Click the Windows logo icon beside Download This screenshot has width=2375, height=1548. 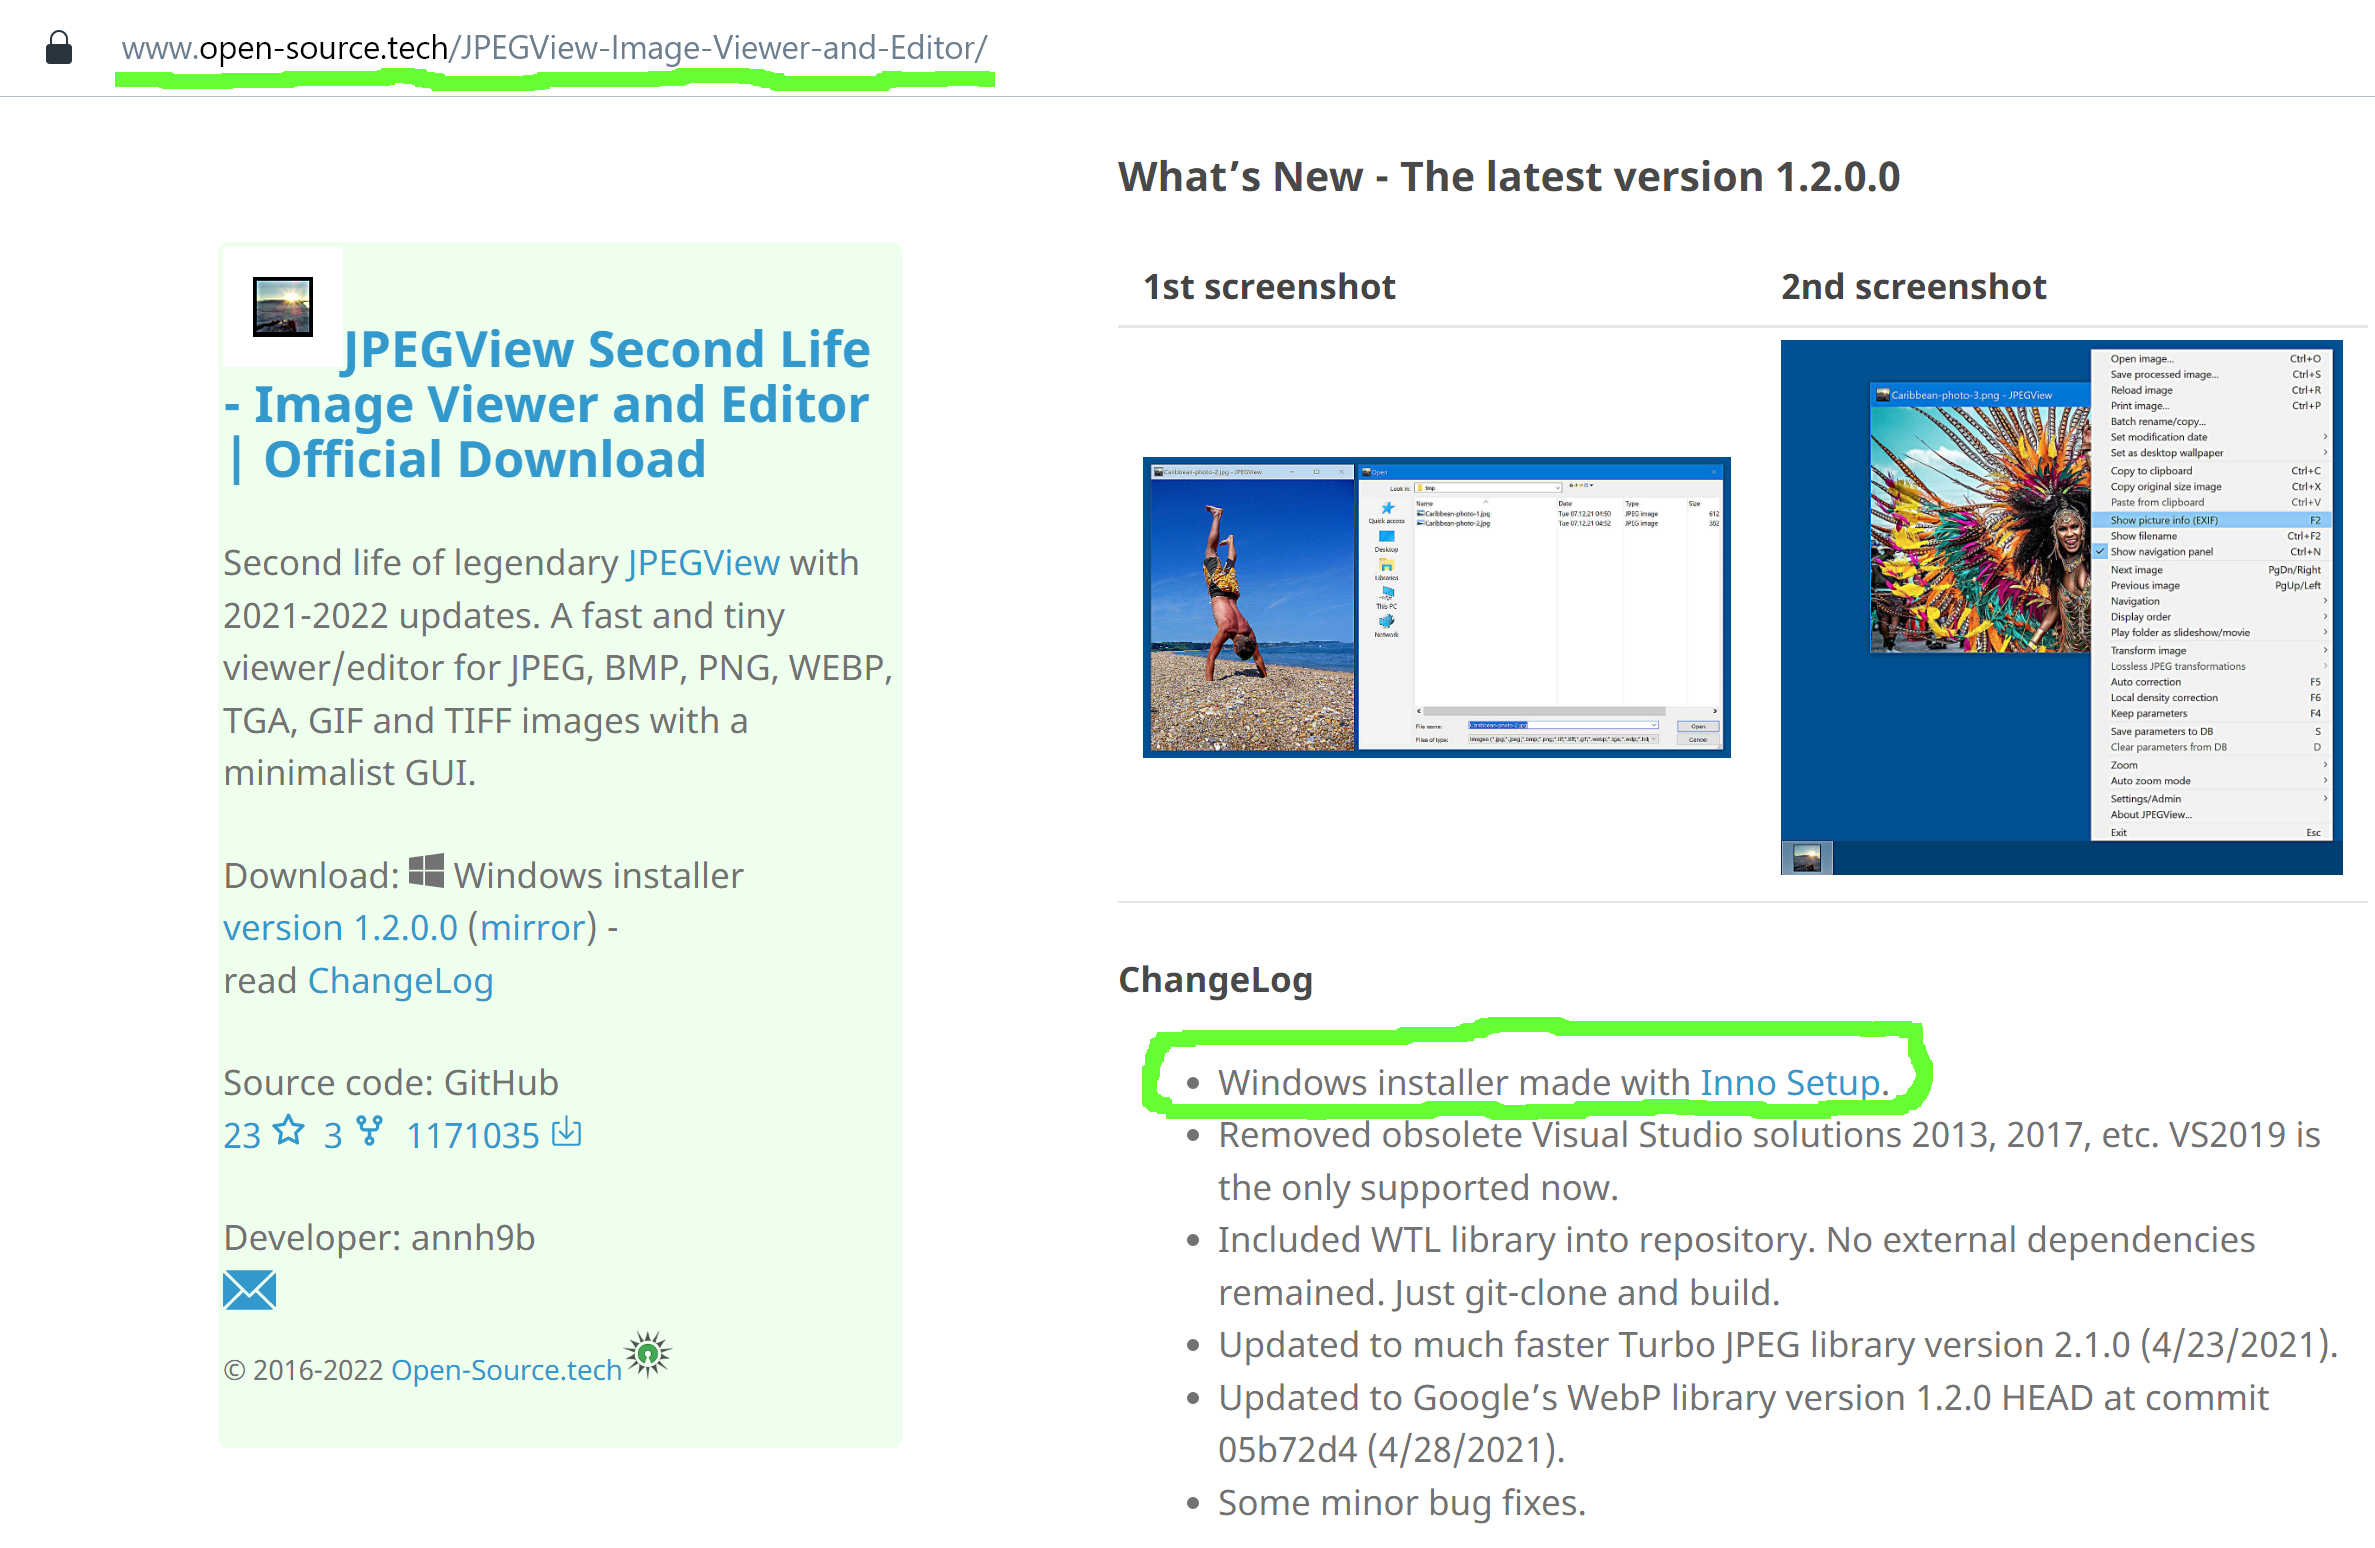point(426,871)
